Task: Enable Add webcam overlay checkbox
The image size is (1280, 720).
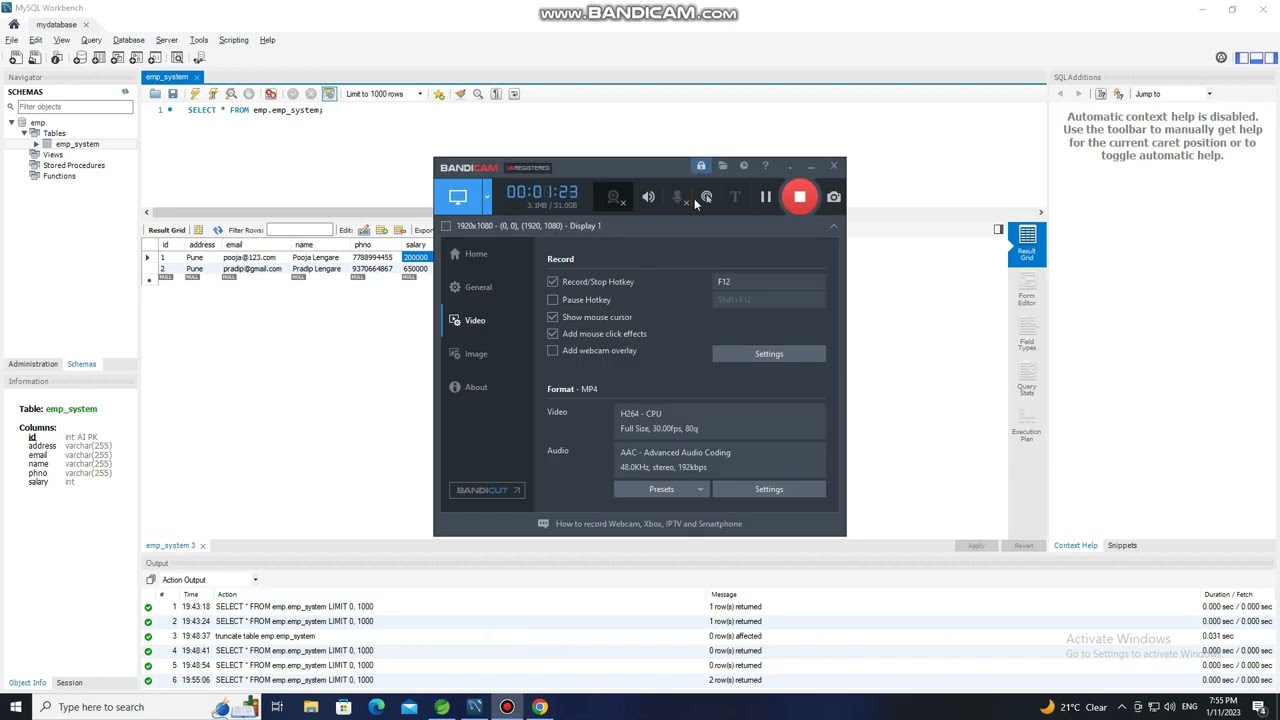Action: [x=553, y=351]
